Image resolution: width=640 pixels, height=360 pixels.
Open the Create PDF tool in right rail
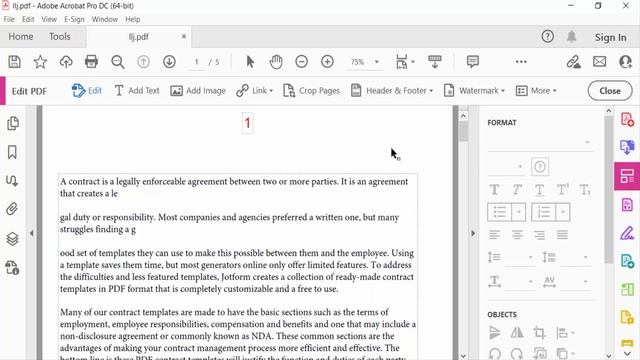pyautogui.click(x=627, y=120)
